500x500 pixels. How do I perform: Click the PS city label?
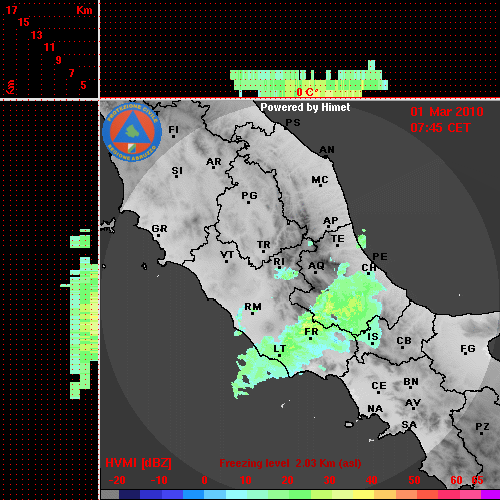[x=293, y=123]
